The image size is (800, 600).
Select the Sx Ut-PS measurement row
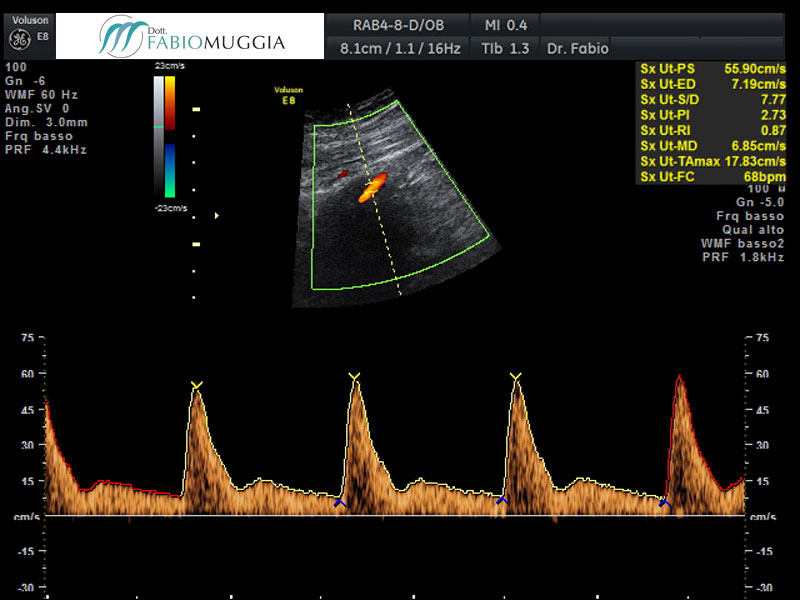pos(712,69)
